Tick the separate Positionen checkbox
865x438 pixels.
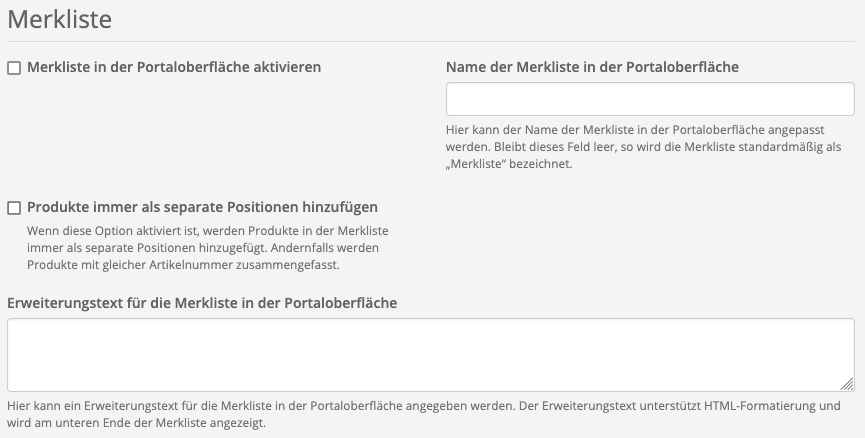point(14,208)
